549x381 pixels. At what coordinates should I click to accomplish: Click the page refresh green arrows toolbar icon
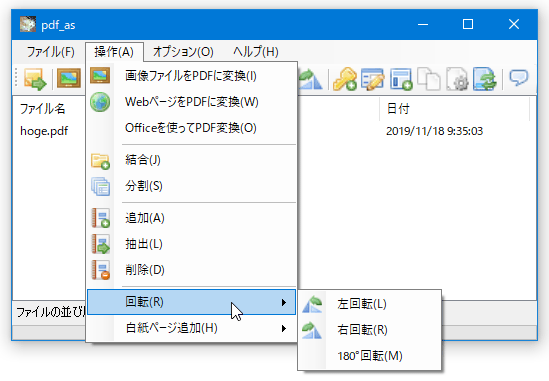[x=485, y=79]
